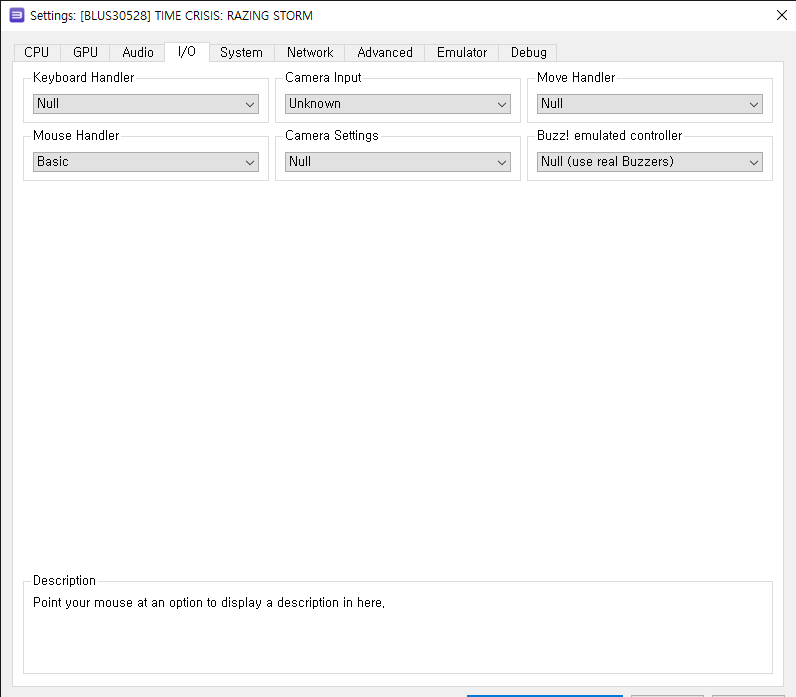This screenshot has width=796, height=697.
Task: Expand the Keyboard Handler dropdown
Action: pyautogui.click(x=146, y=104)
